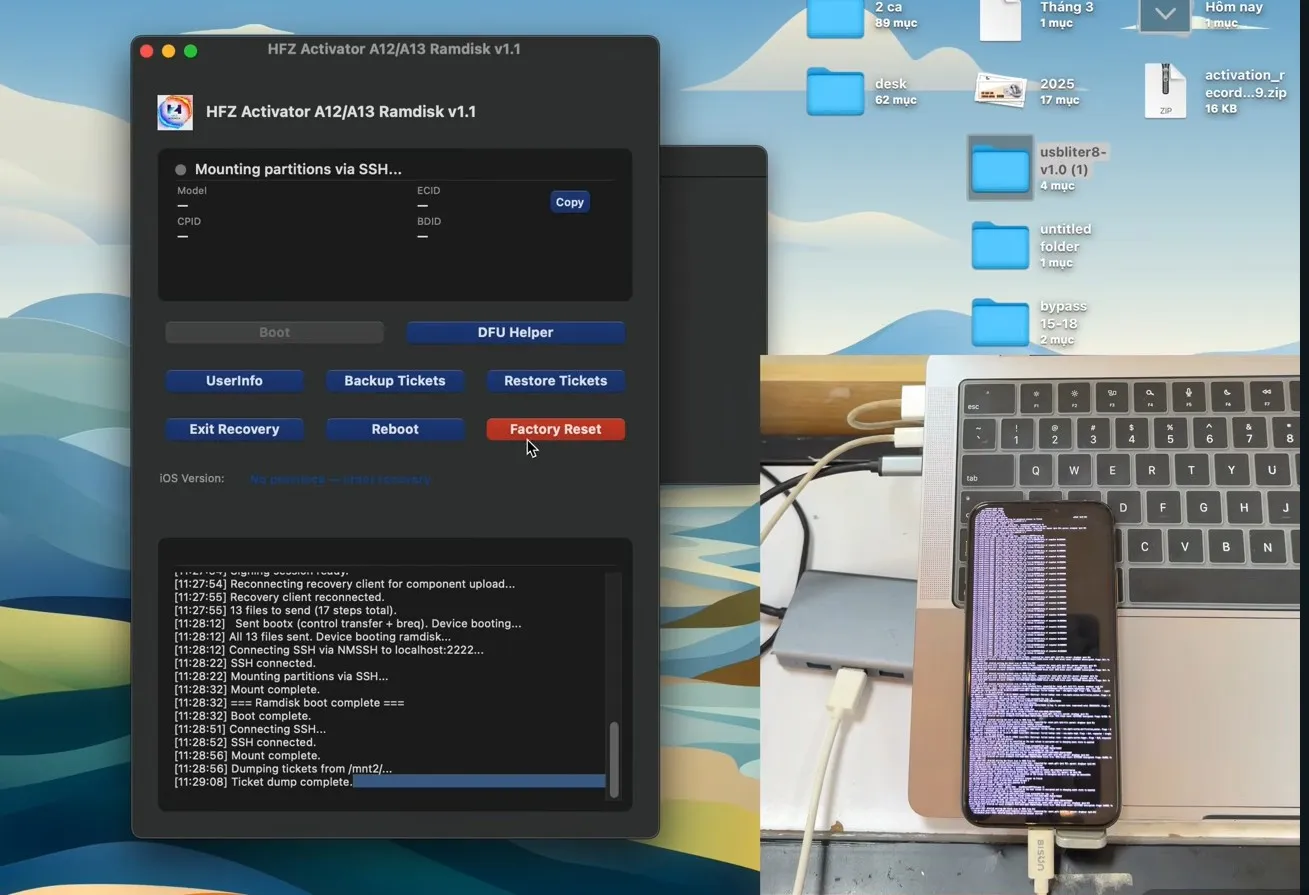Click log line "Ticket dump complete."

[x=264, y=782]
